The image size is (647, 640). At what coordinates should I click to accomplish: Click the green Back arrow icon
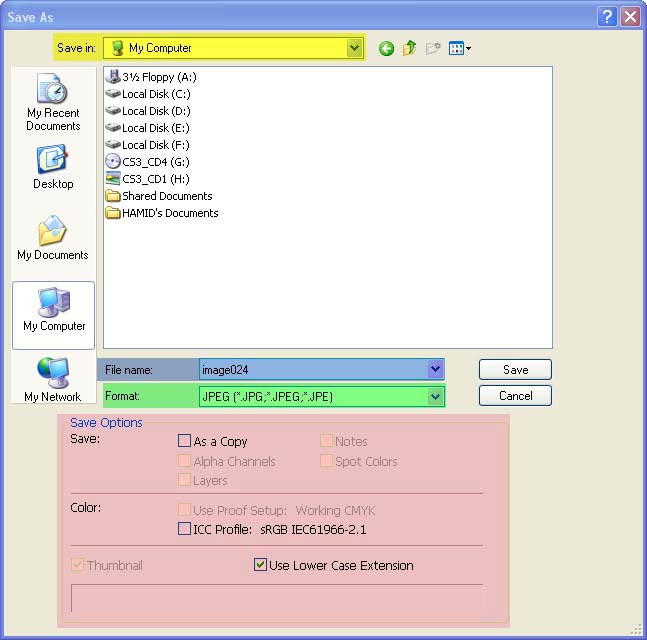coord(386,49)
